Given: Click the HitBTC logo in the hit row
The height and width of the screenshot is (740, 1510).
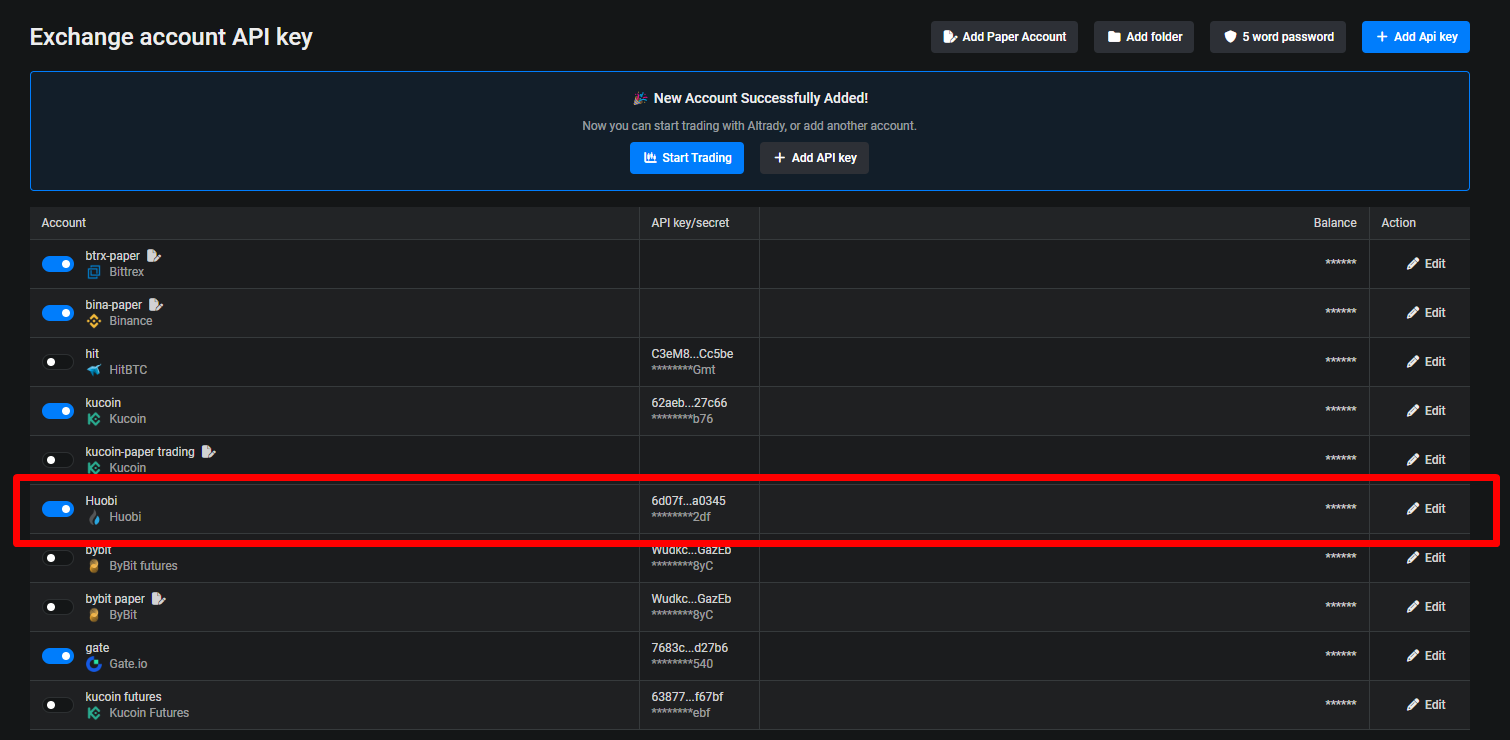Looking at the screenshot, I should pos(94,370).
